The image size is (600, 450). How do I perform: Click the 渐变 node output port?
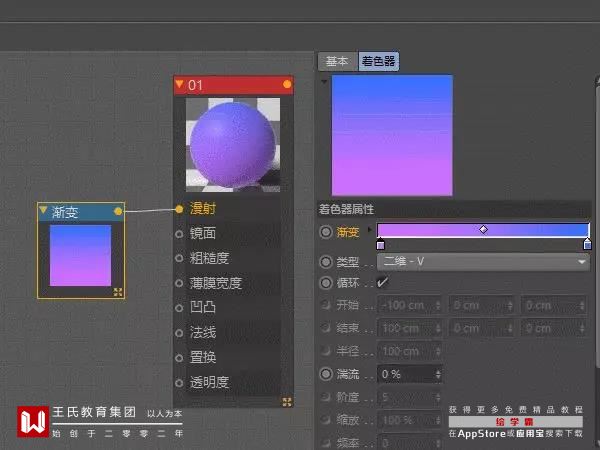click(x=118, y=211)
